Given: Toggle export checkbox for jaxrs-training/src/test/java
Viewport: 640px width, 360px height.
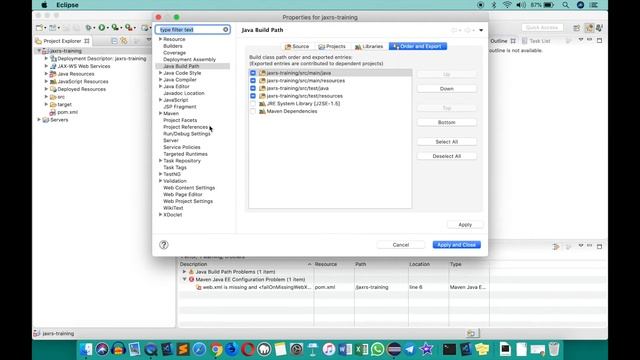Looking at the screenshot, I should 253,88.
